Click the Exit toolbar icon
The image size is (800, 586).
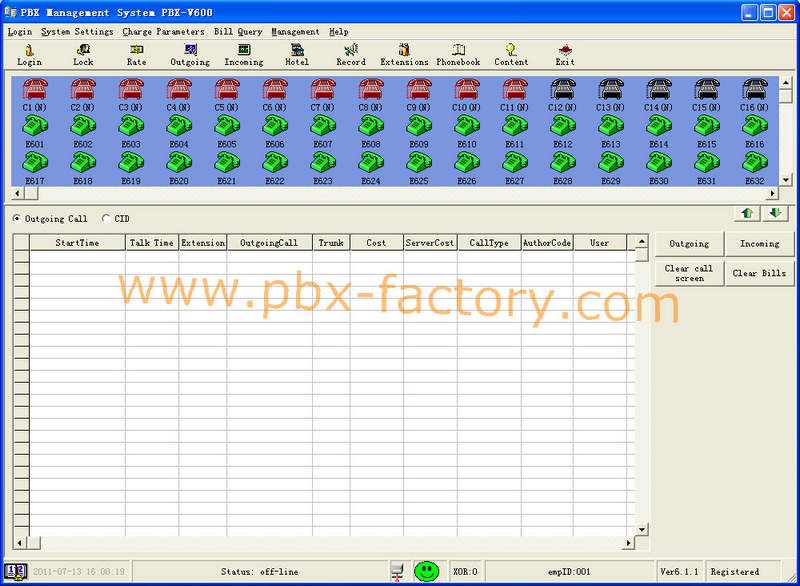pos(565,55)
